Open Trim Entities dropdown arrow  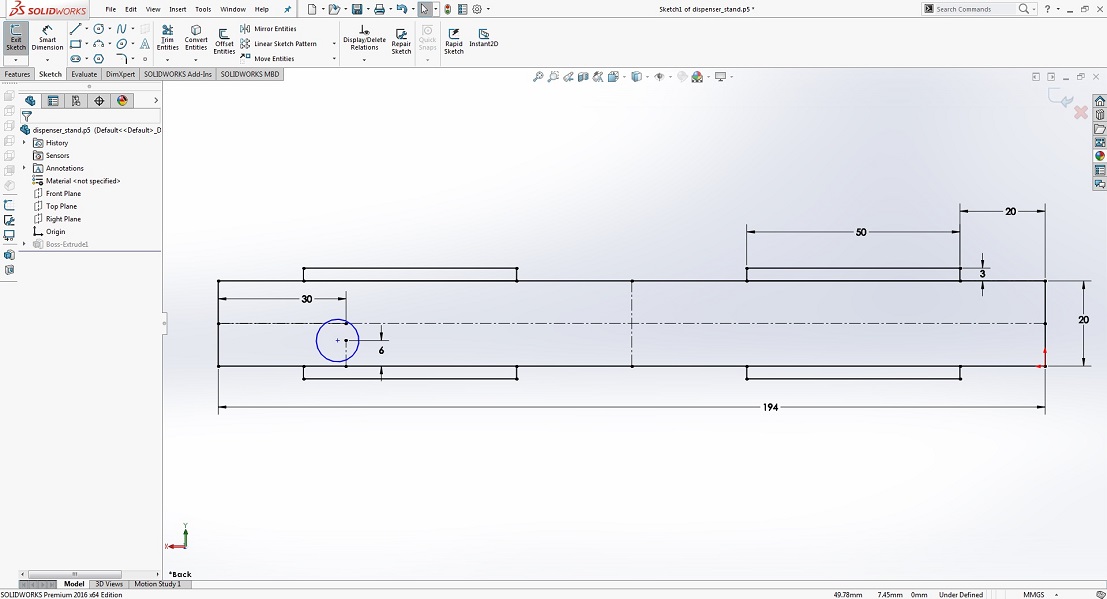tap(167, 59)
